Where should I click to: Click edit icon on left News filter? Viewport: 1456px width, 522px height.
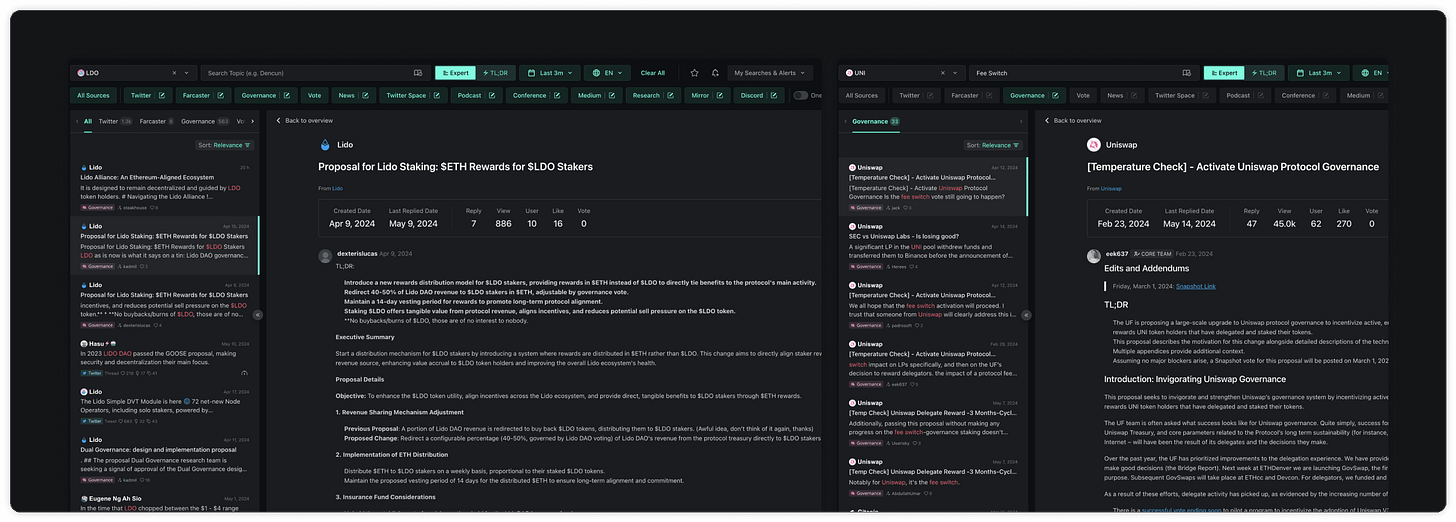(366, 95)
